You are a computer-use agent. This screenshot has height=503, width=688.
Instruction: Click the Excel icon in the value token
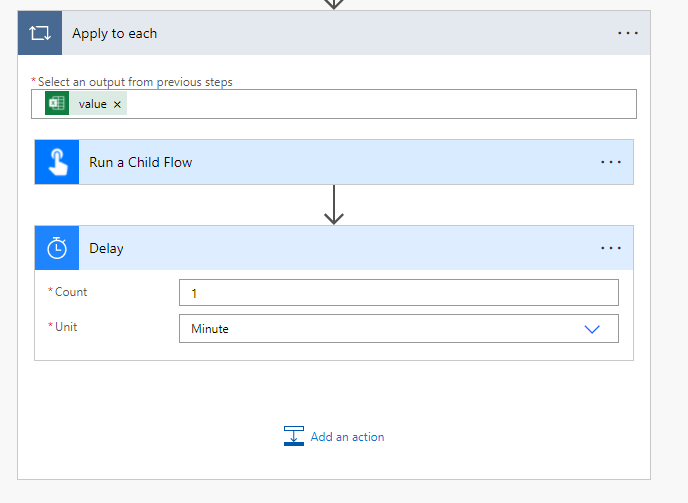tap(57, 104)
